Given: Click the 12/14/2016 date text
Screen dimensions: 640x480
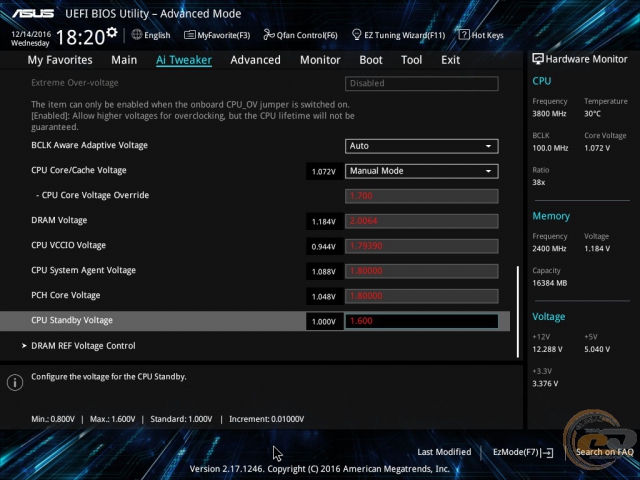Looking at the screenshot, I should [x=31, y=34].
